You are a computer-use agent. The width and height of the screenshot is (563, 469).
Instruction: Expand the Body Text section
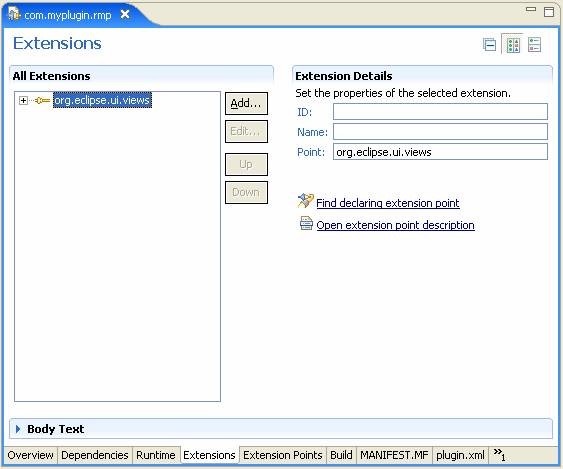(18, 429)
